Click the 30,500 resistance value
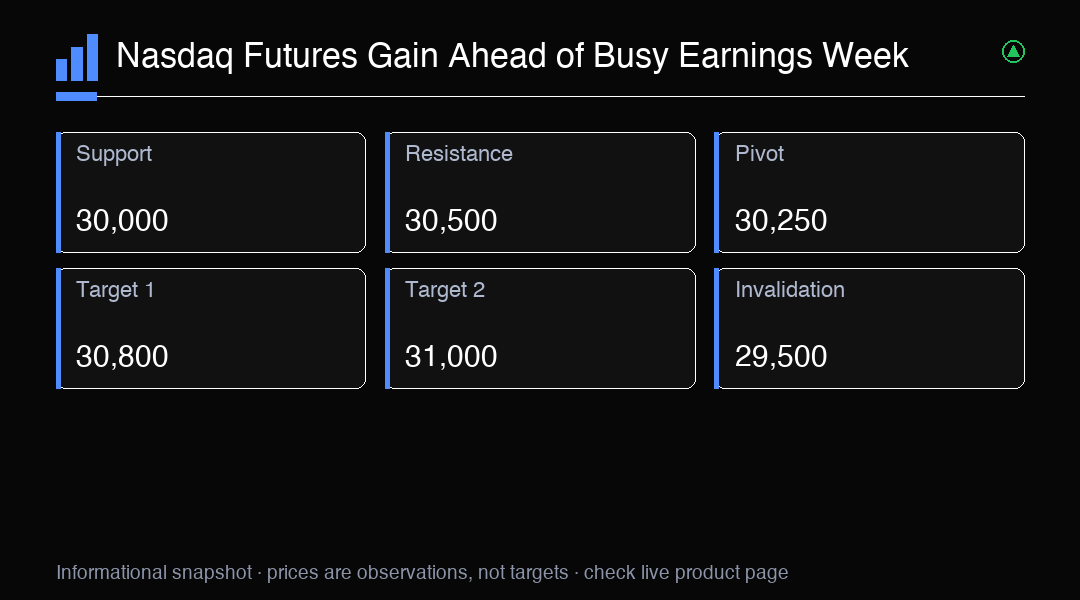 click(x=451, y=220)
